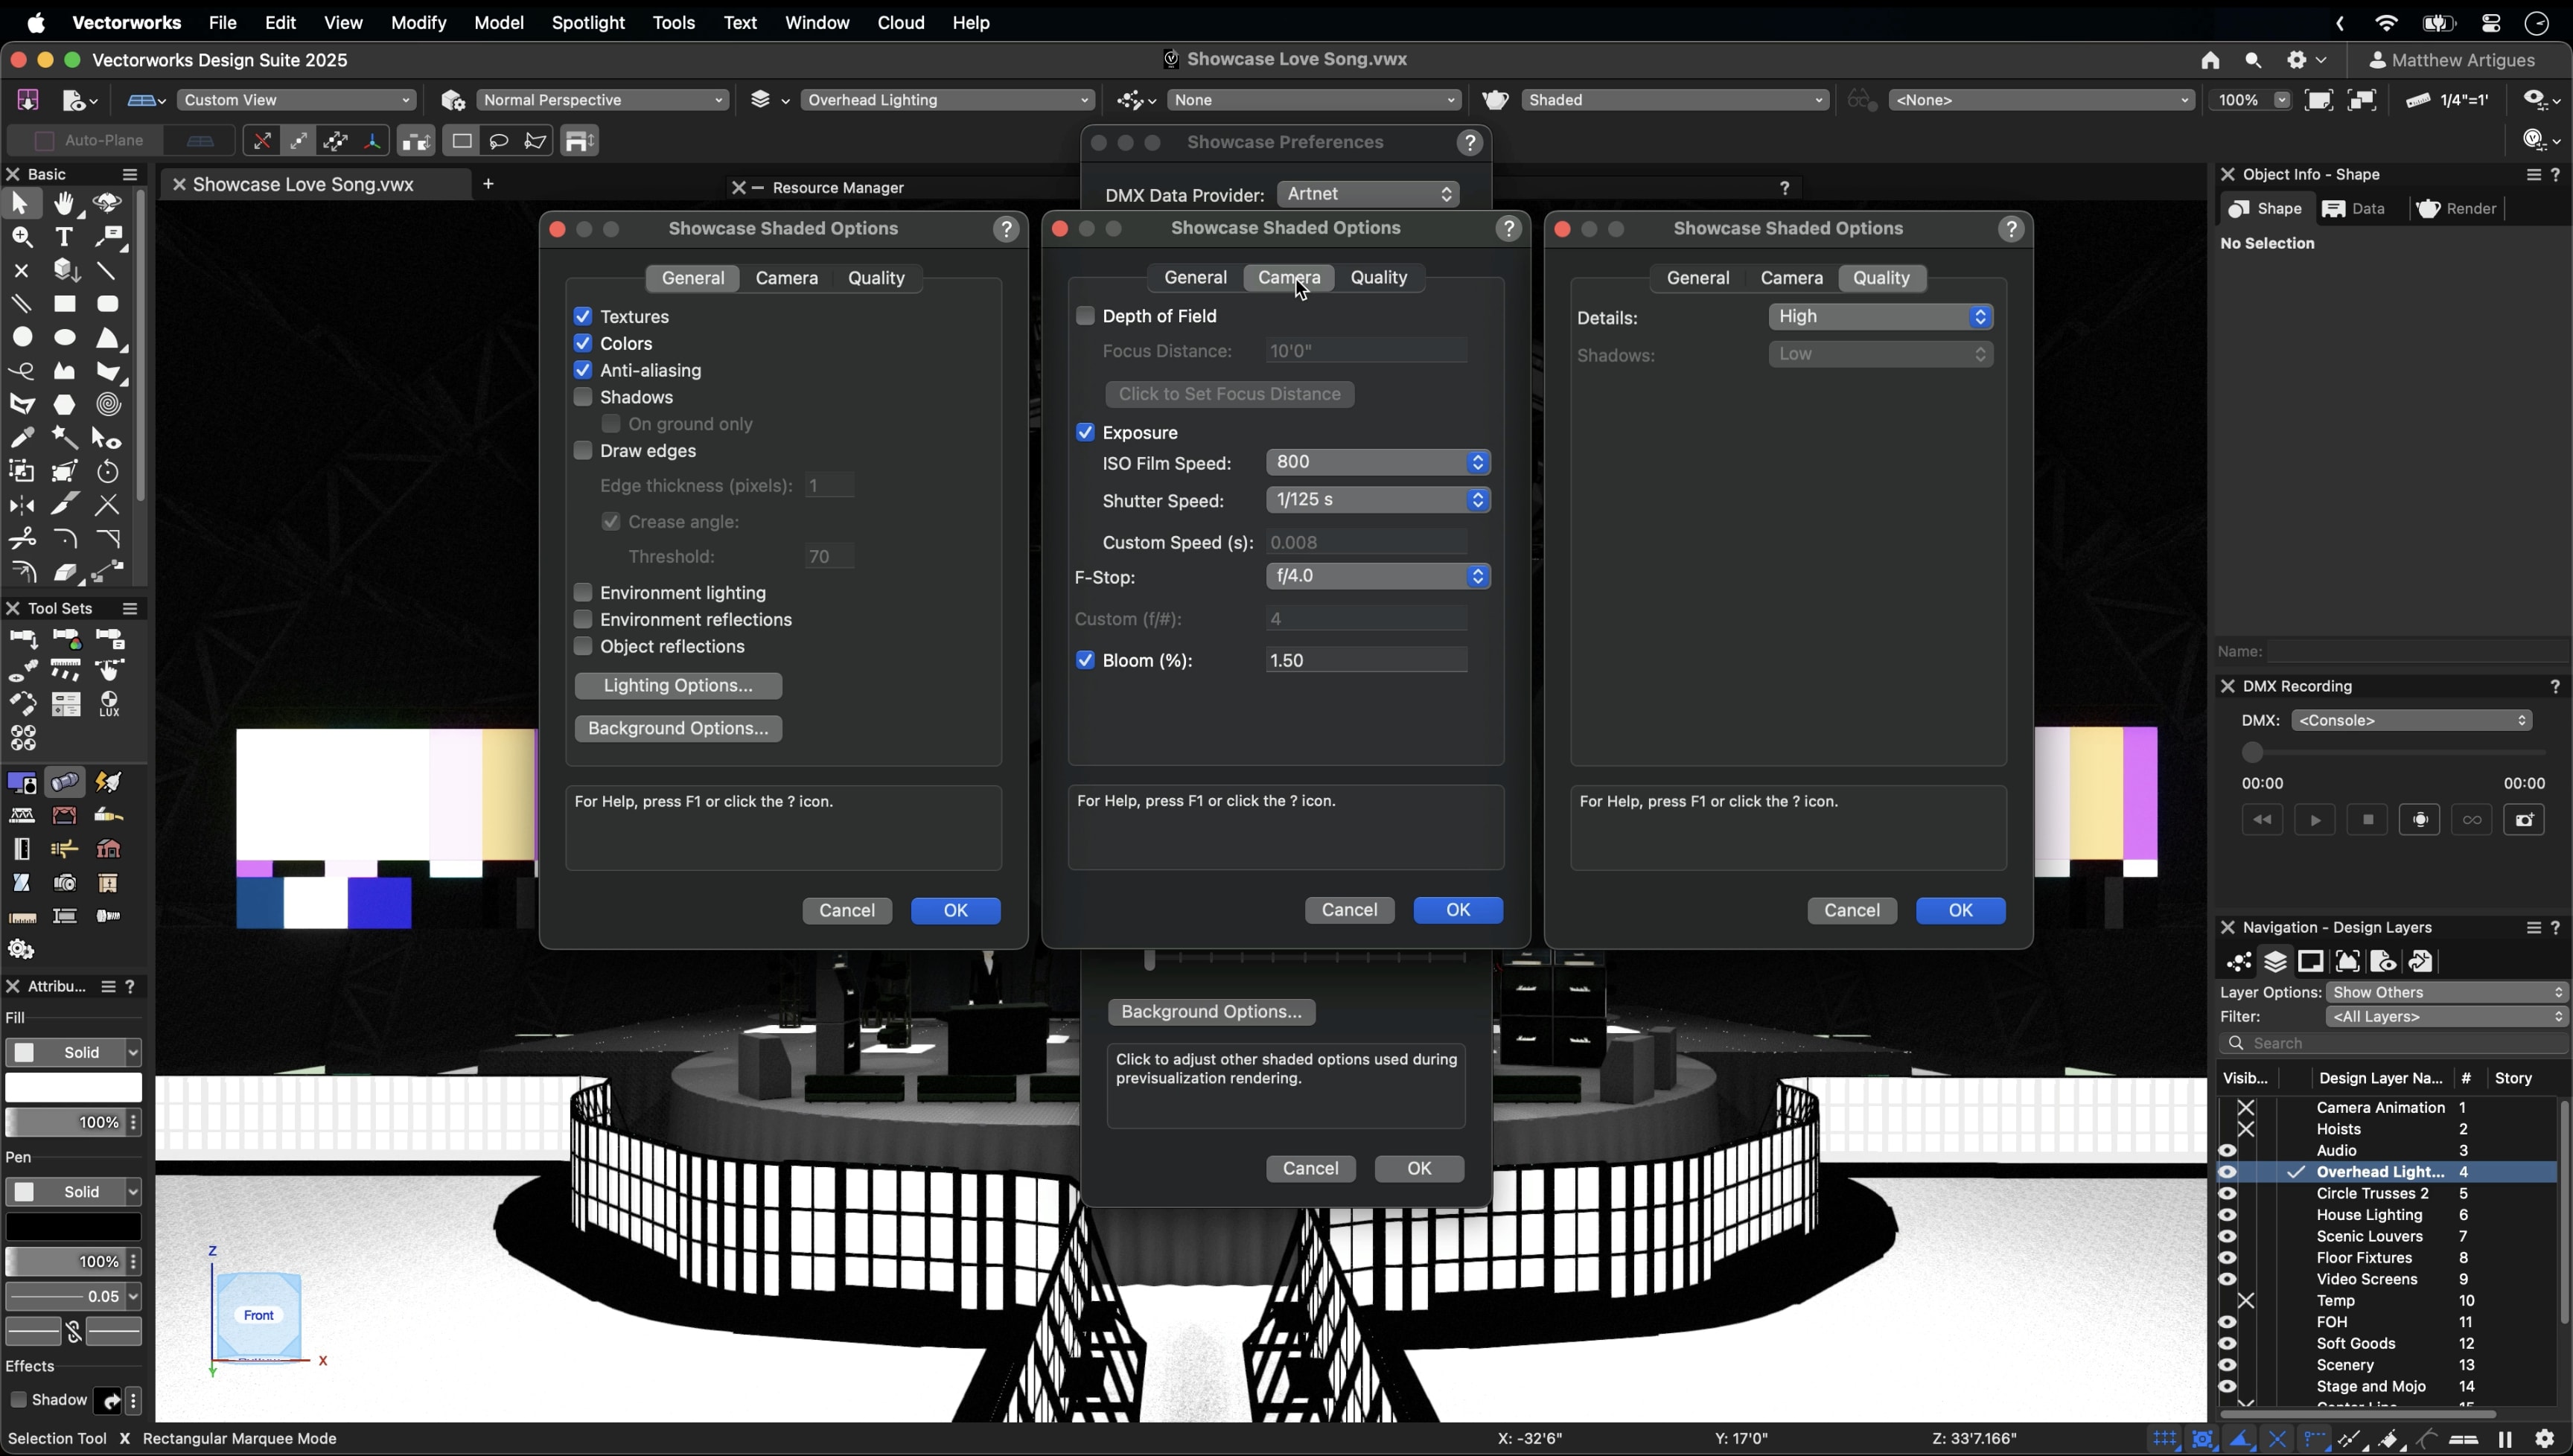Open the Design Layers icon in Navigation panel
The height and width of the screenshot is (1456, 2573).
(x=2277, y=961)
